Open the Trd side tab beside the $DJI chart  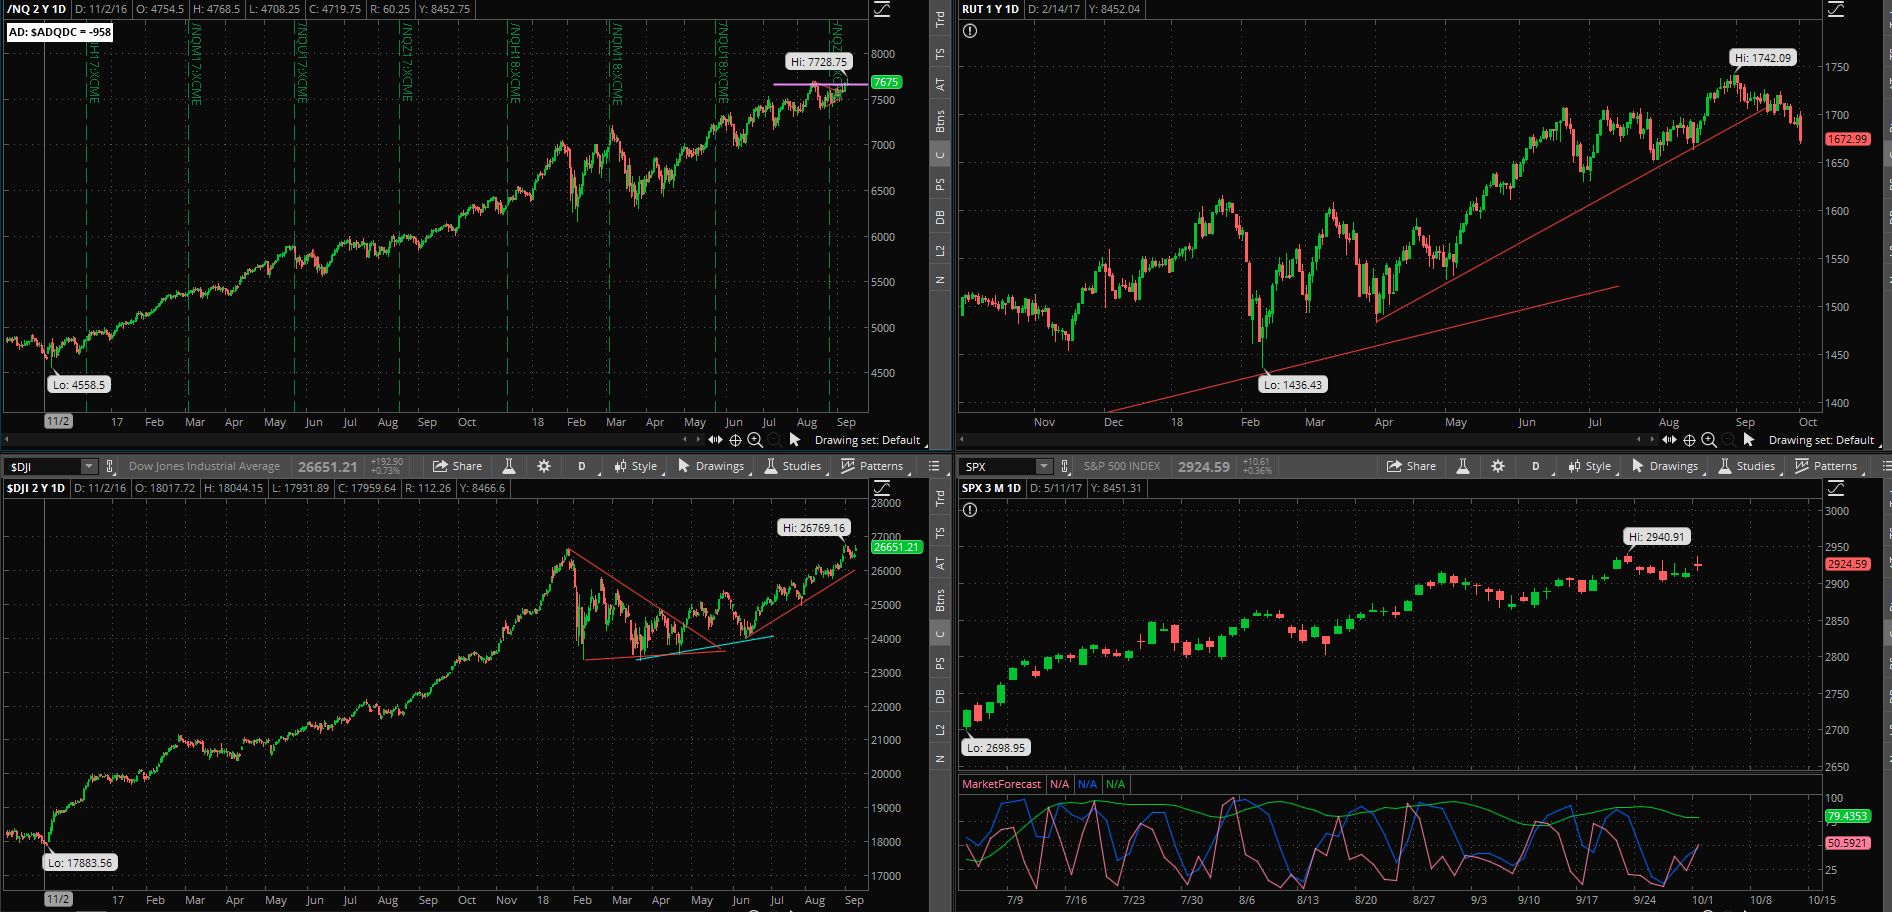(940, 497)
